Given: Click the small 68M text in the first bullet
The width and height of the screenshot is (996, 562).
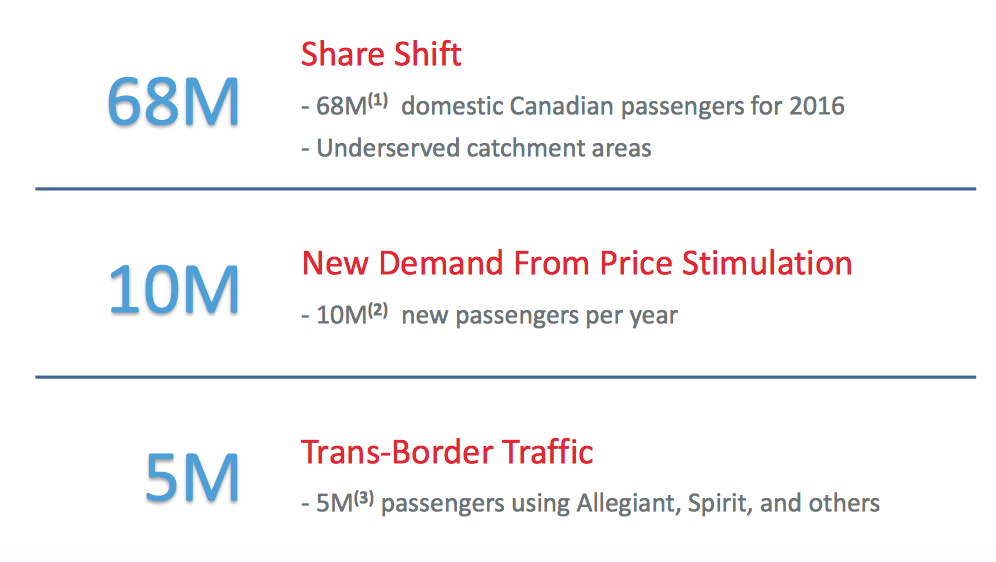Looking at the screenshot, I should click(342, 106).
